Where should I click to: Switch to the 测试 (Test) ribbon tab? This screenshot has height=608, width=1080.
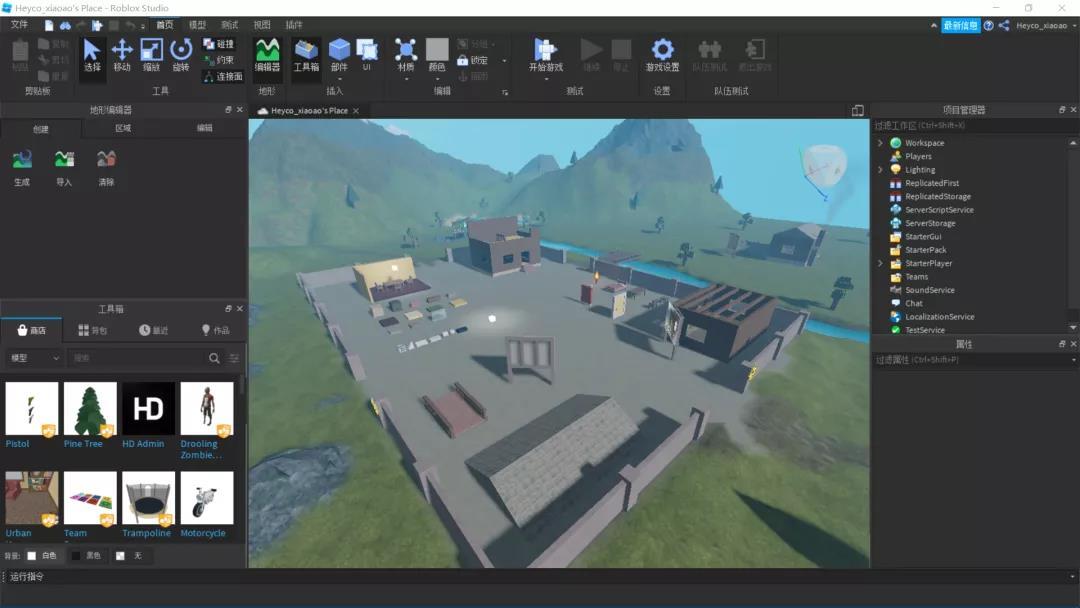pos(229,25)
